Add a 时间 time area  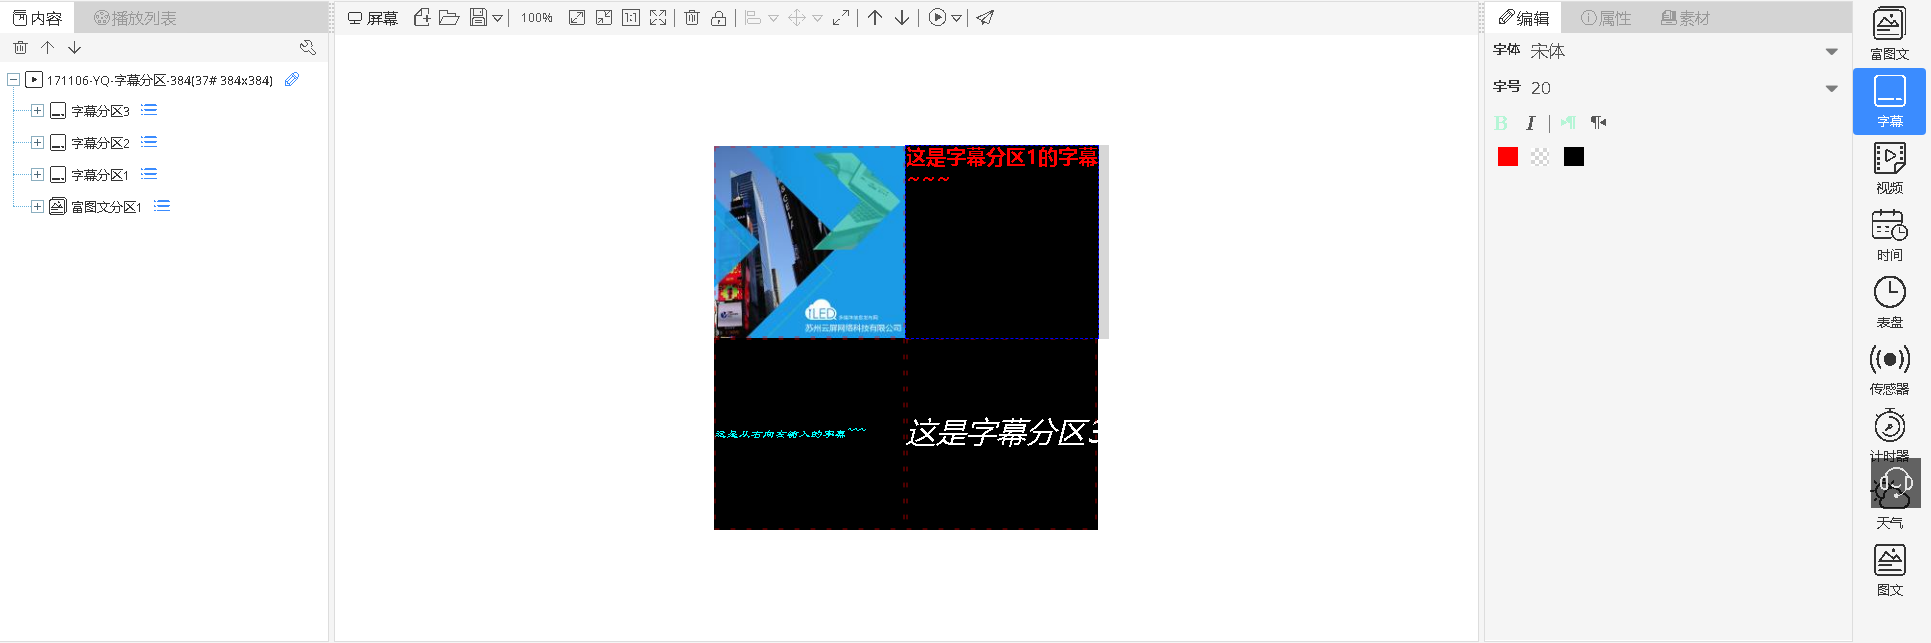coord(1889,235)
